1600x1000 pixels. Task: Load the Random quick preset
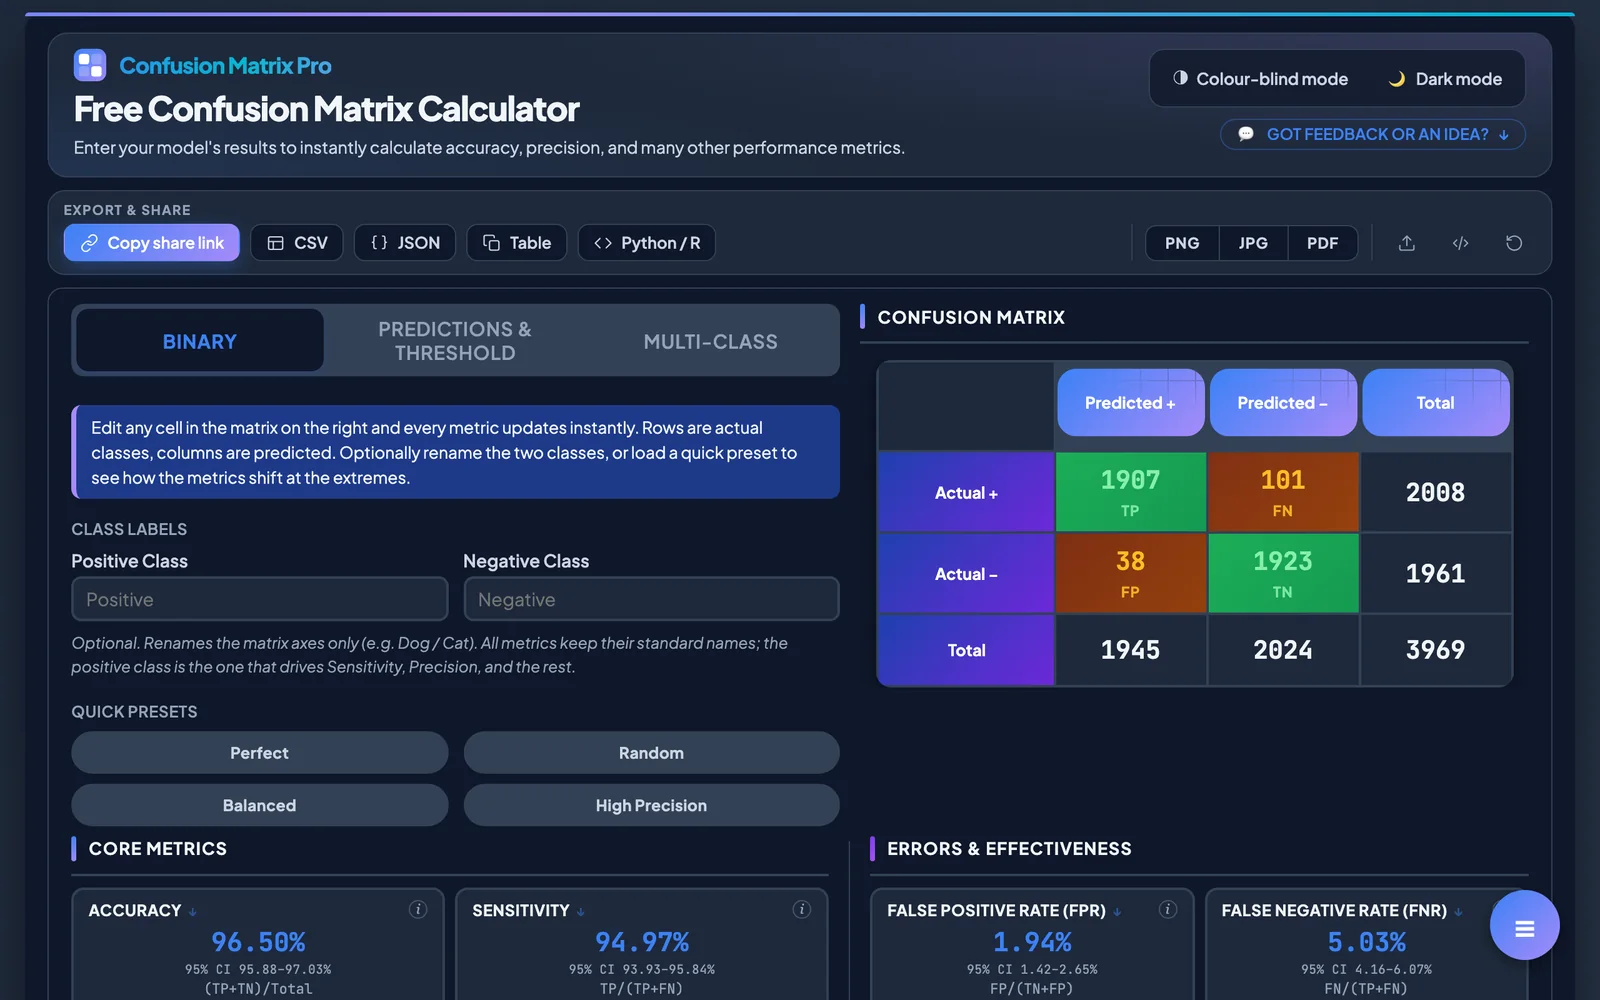click(651, 753)
